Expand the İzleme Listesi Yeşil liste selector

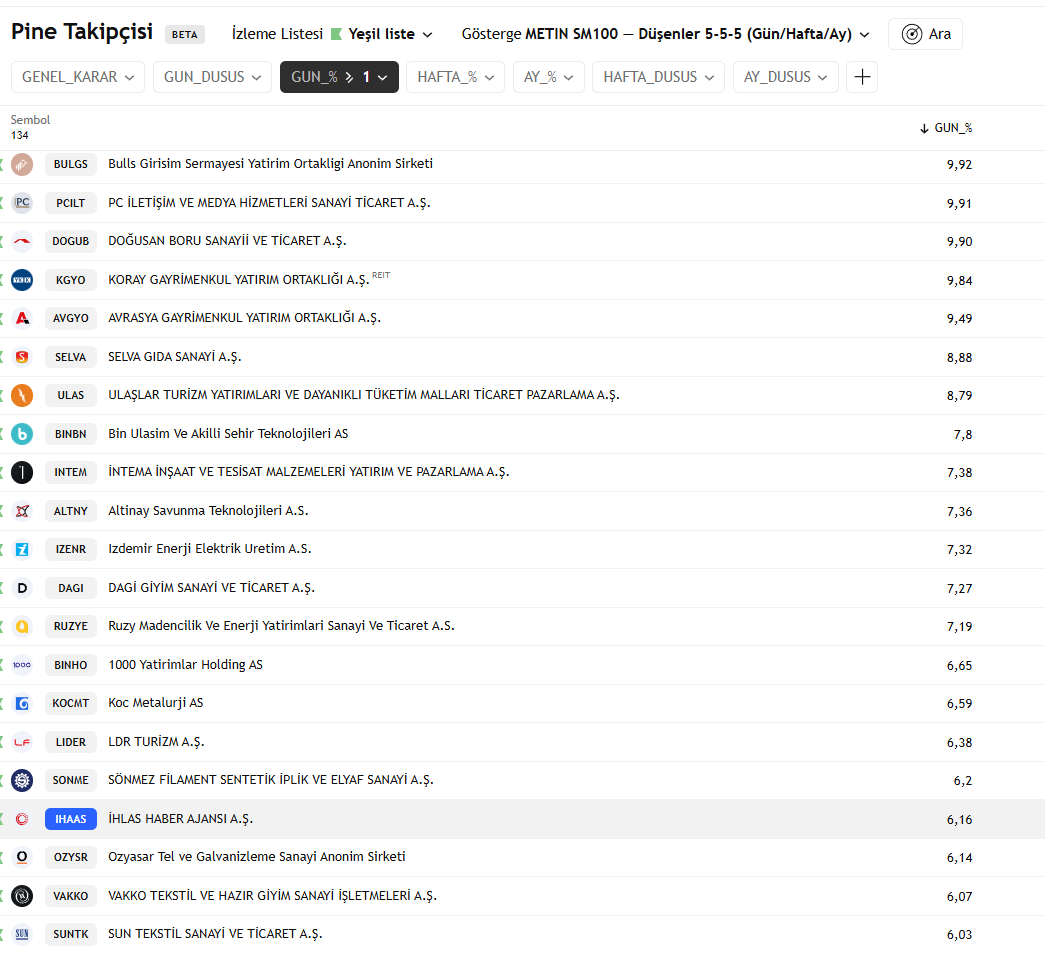click(332, 34)
